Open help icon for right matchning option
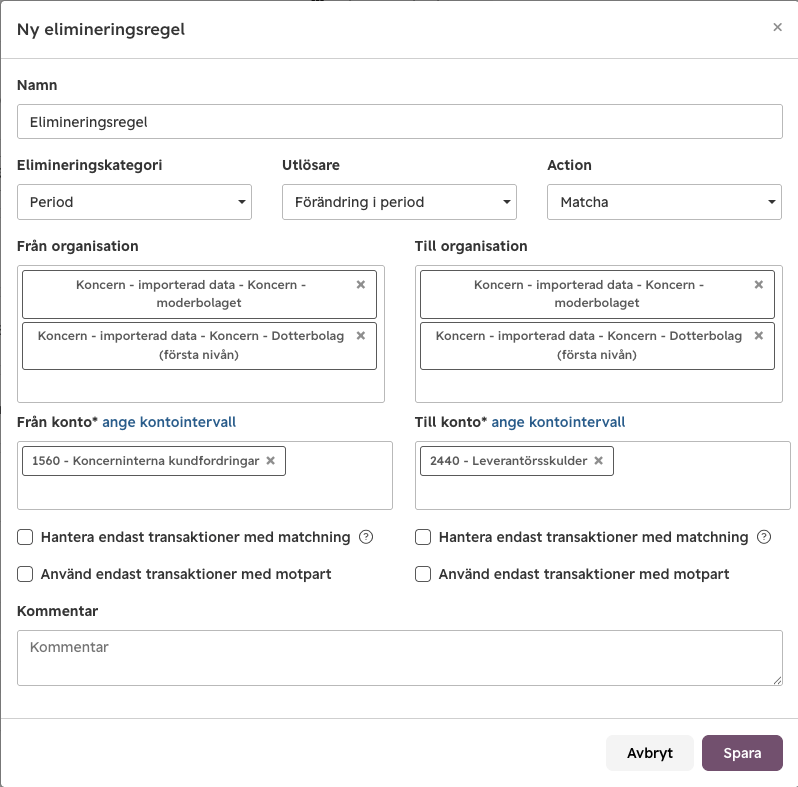 tap(764, 537)
